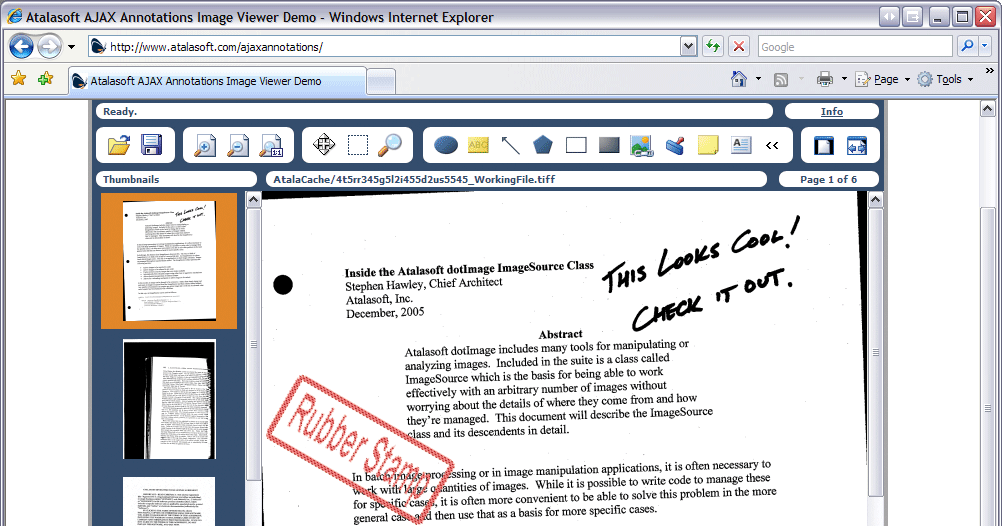The image size is (1002, 526).
Task: Choose the magnifying glass zoom tool
Action: click(x=390, y=145)
